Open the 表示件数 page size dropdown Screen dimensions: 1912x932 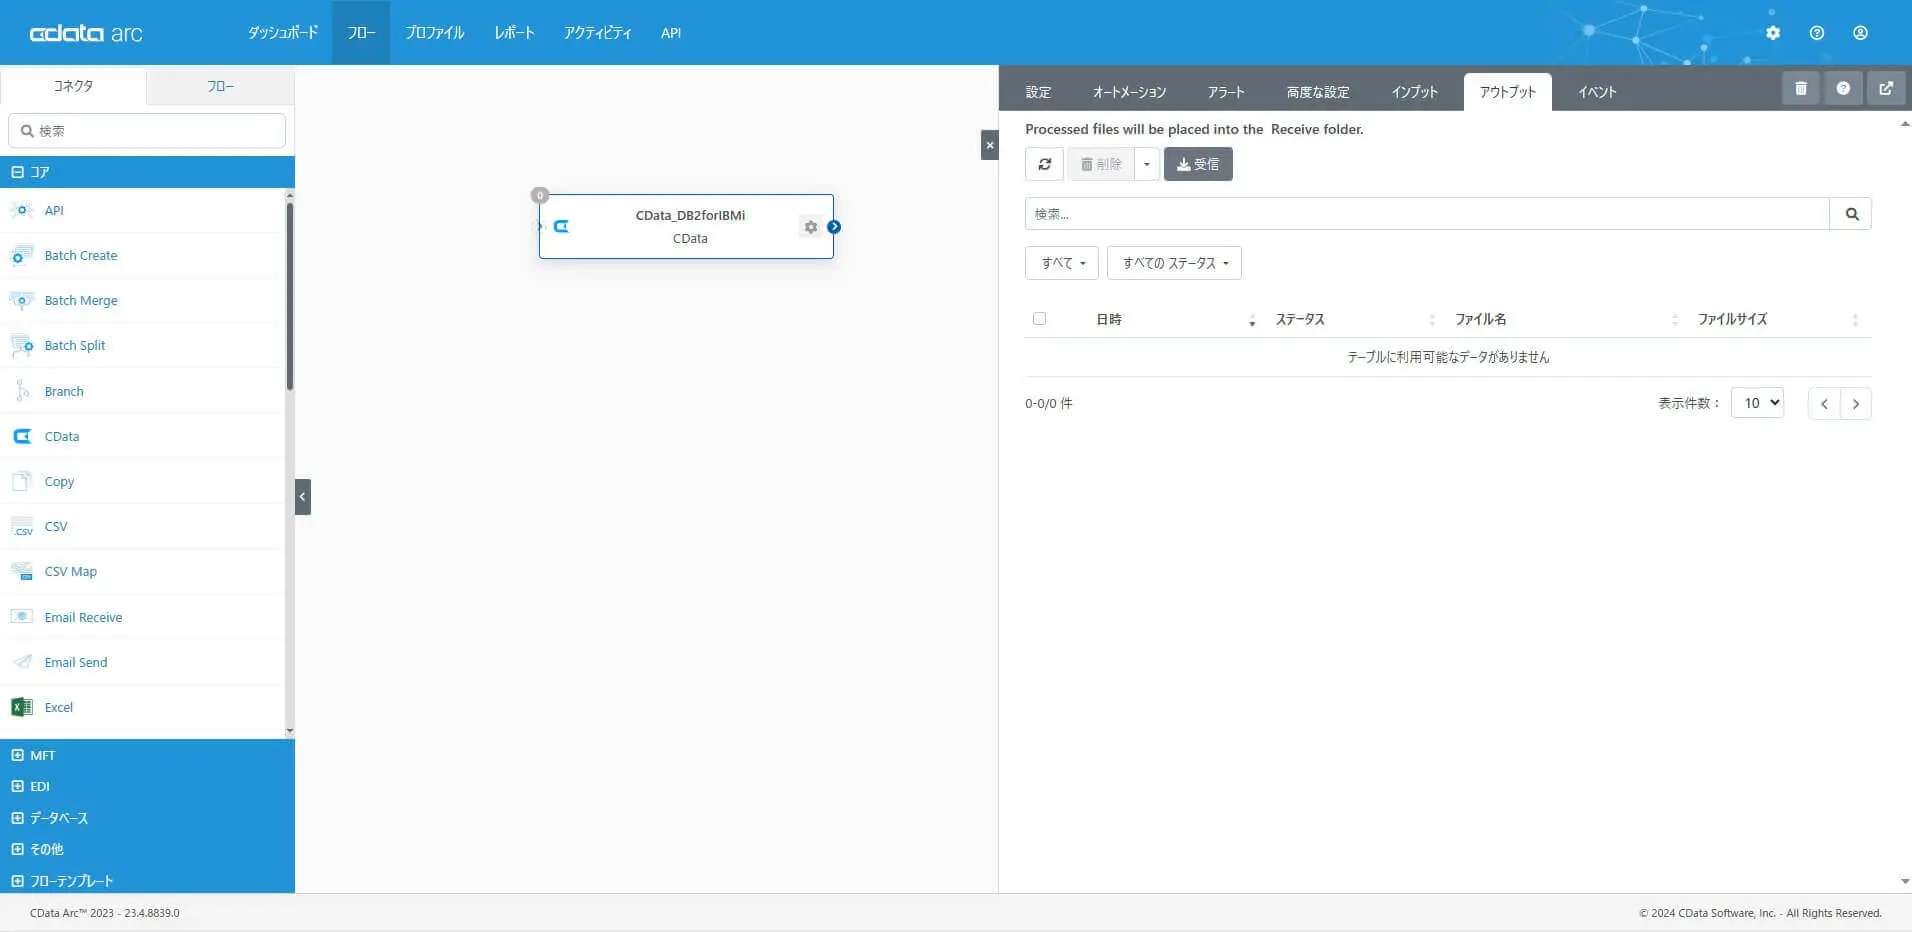pyautogui.click(x=1757, y=403)
